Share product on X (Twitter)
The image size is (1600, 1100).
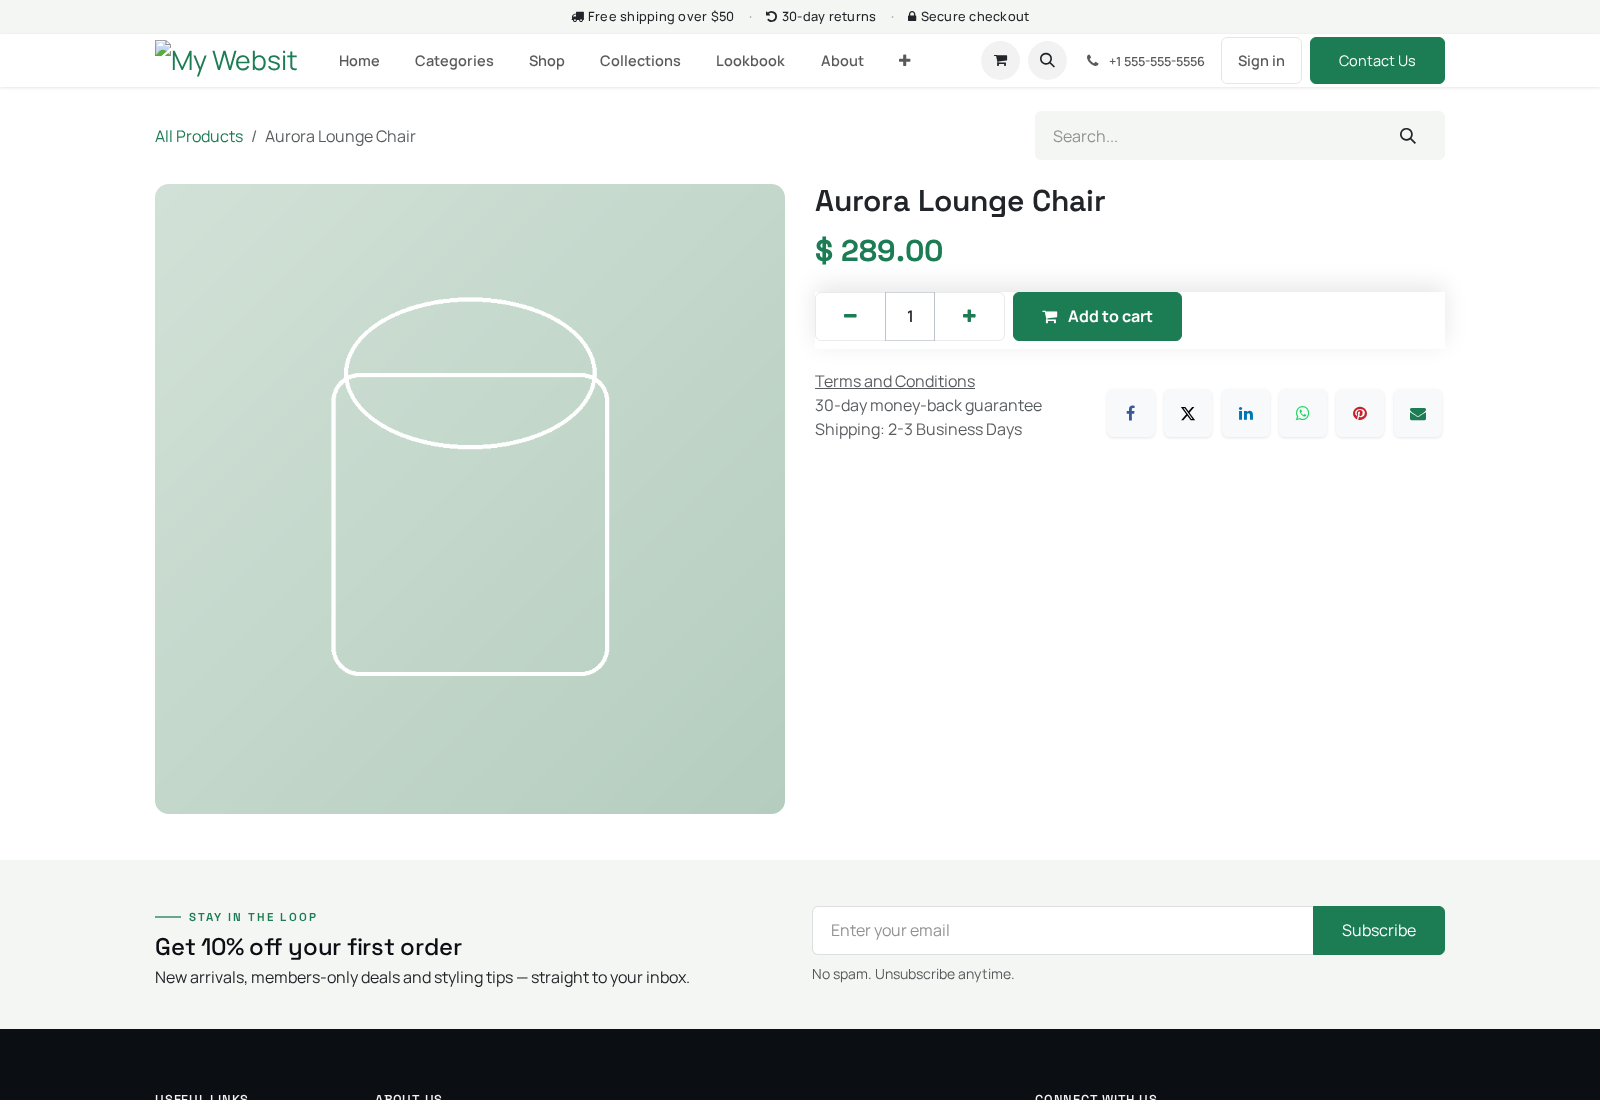pos(1188,413)
